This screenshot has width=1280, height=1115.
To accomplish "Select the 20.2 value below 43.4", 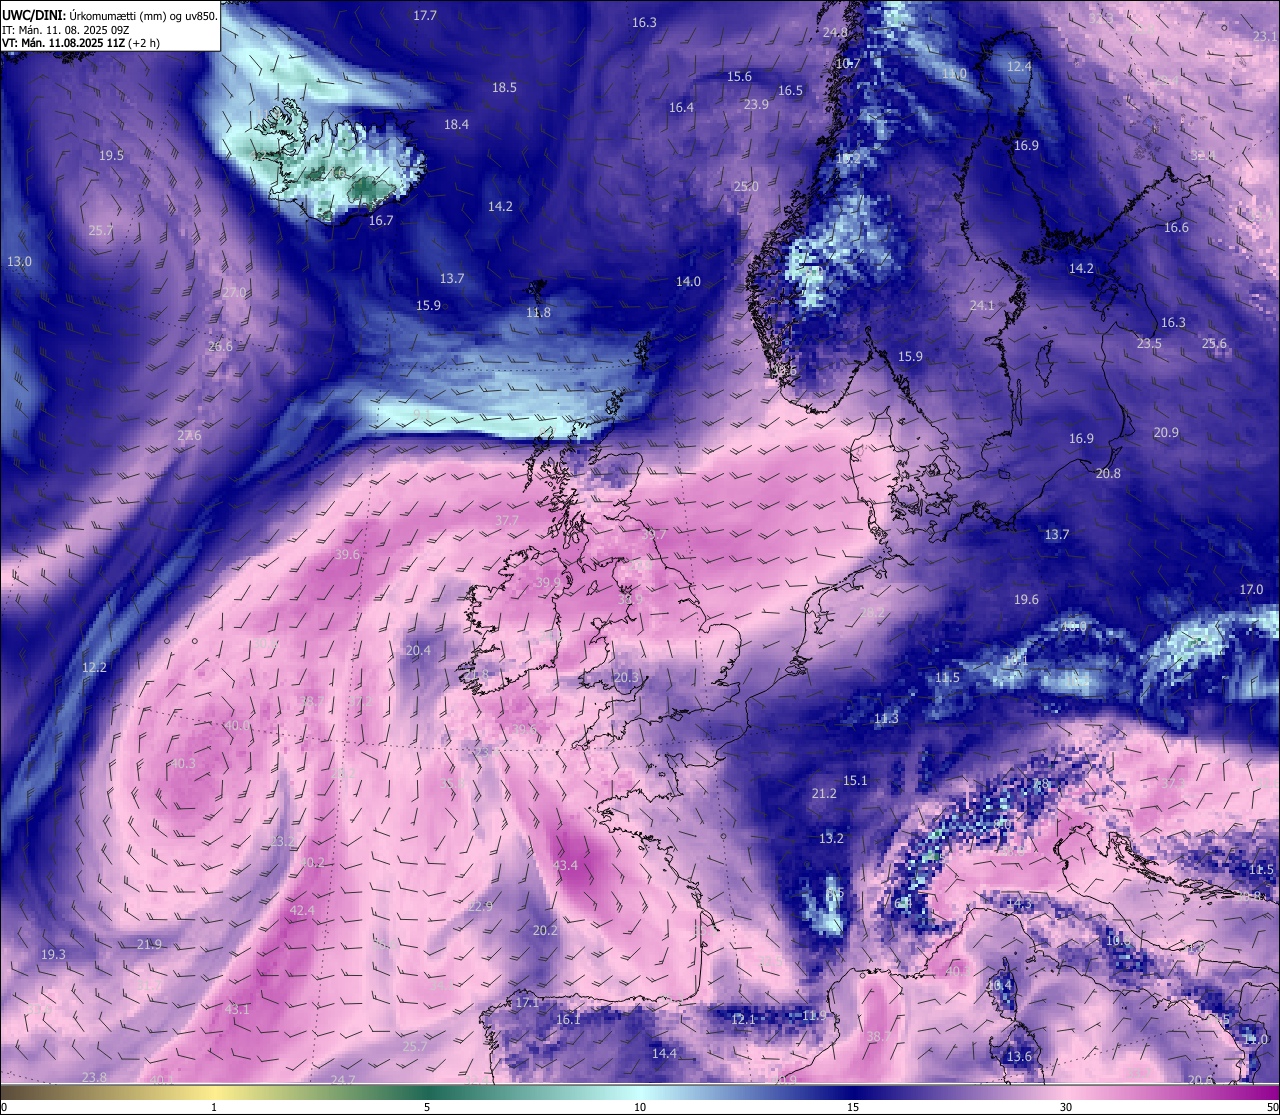I will (x=545, y=930).
